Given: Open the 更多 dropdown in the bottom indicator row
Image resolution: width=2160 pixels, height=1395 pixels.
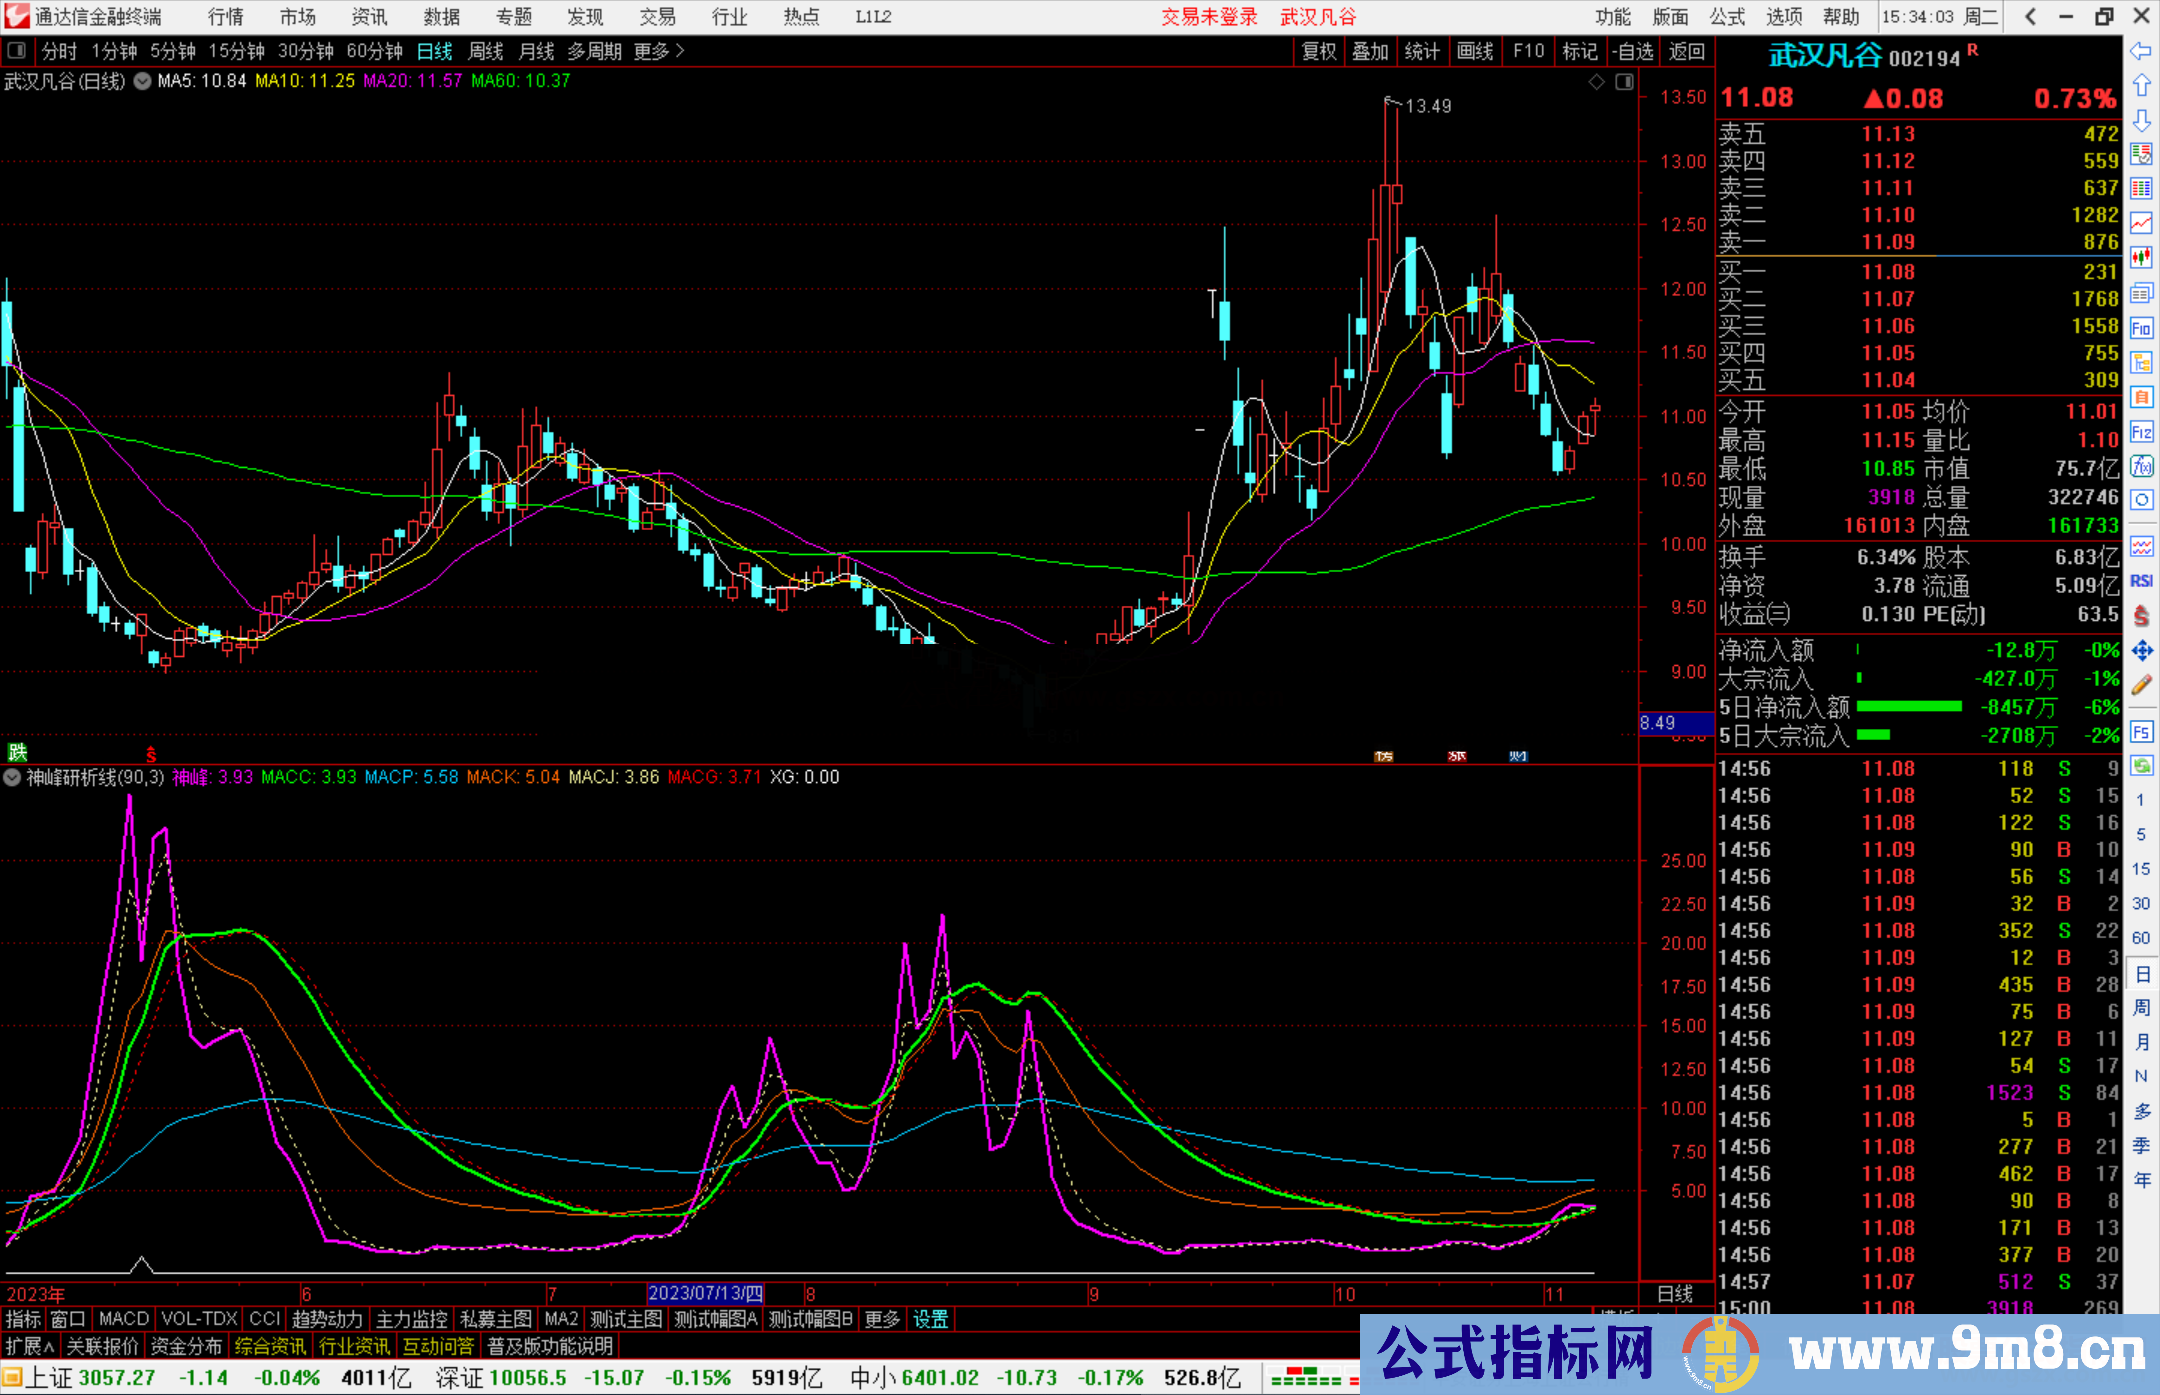Looking at the screenshot, I should coord(881,1319).
